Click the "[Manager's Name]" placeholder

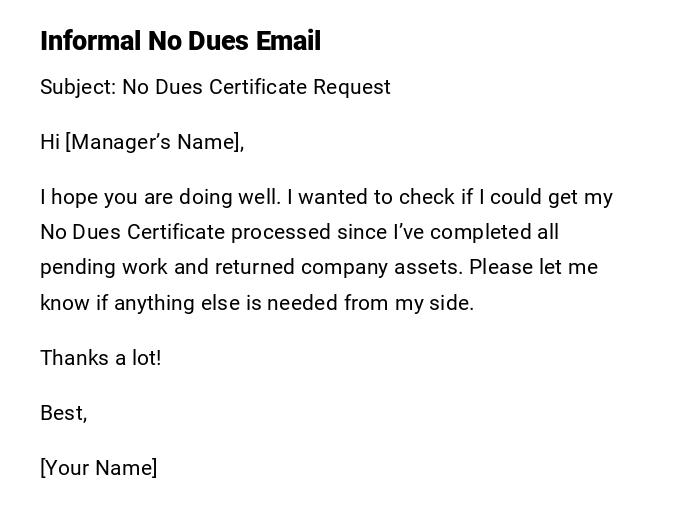[155, 142]
